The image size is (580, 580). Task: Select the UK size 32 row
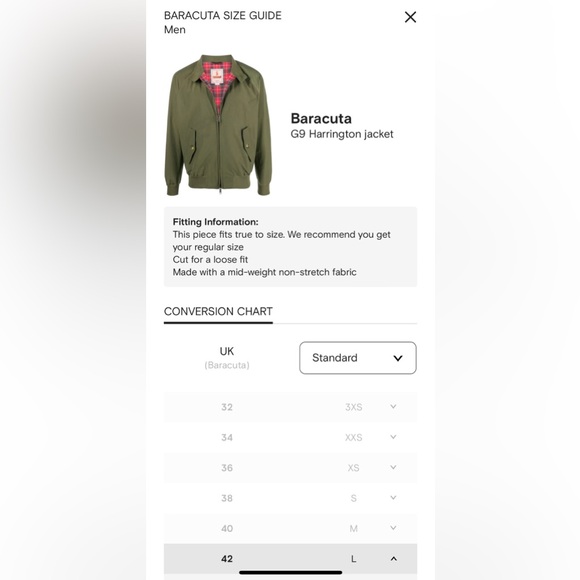coord(290,407)
